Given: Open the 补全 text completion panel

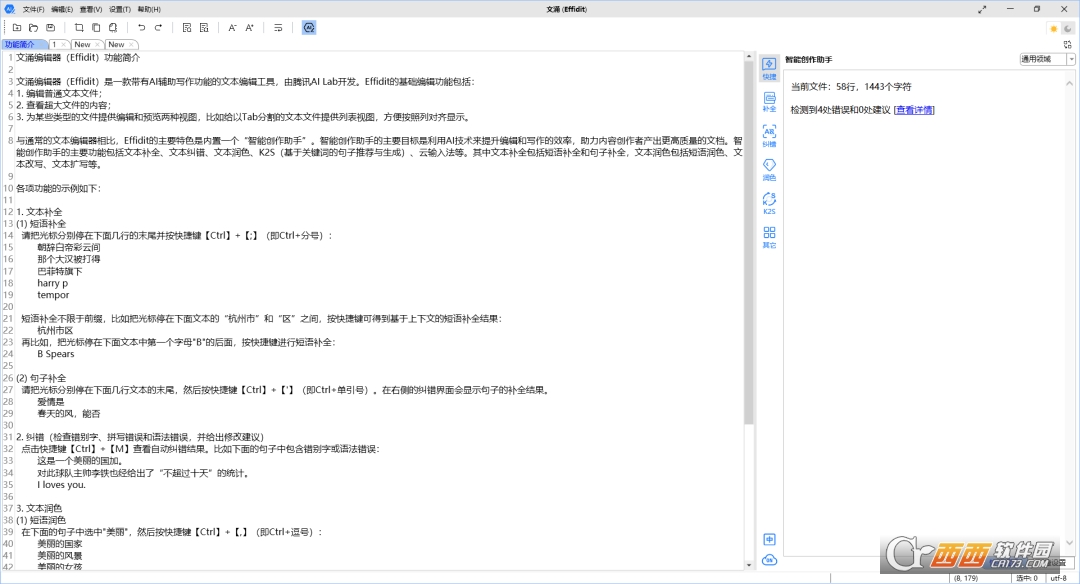Looking at the screenshot, I should tap(769, 101).
